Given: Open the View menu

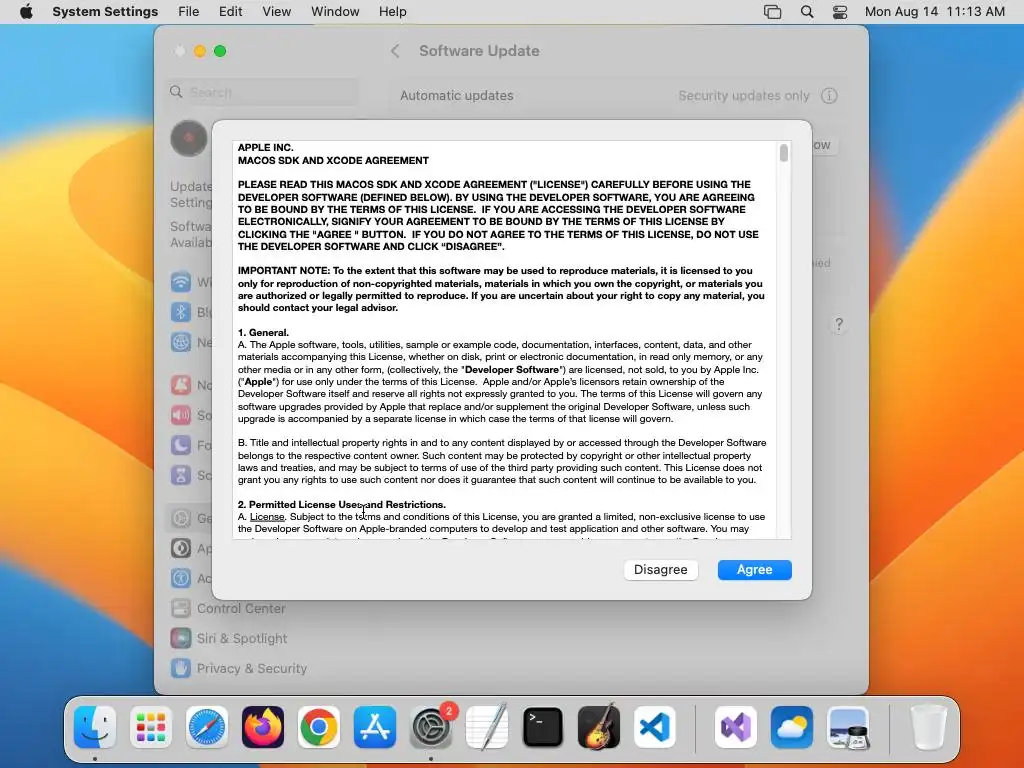Looking at the screenshot, I should pyautogui.click(x=277, y=12).
